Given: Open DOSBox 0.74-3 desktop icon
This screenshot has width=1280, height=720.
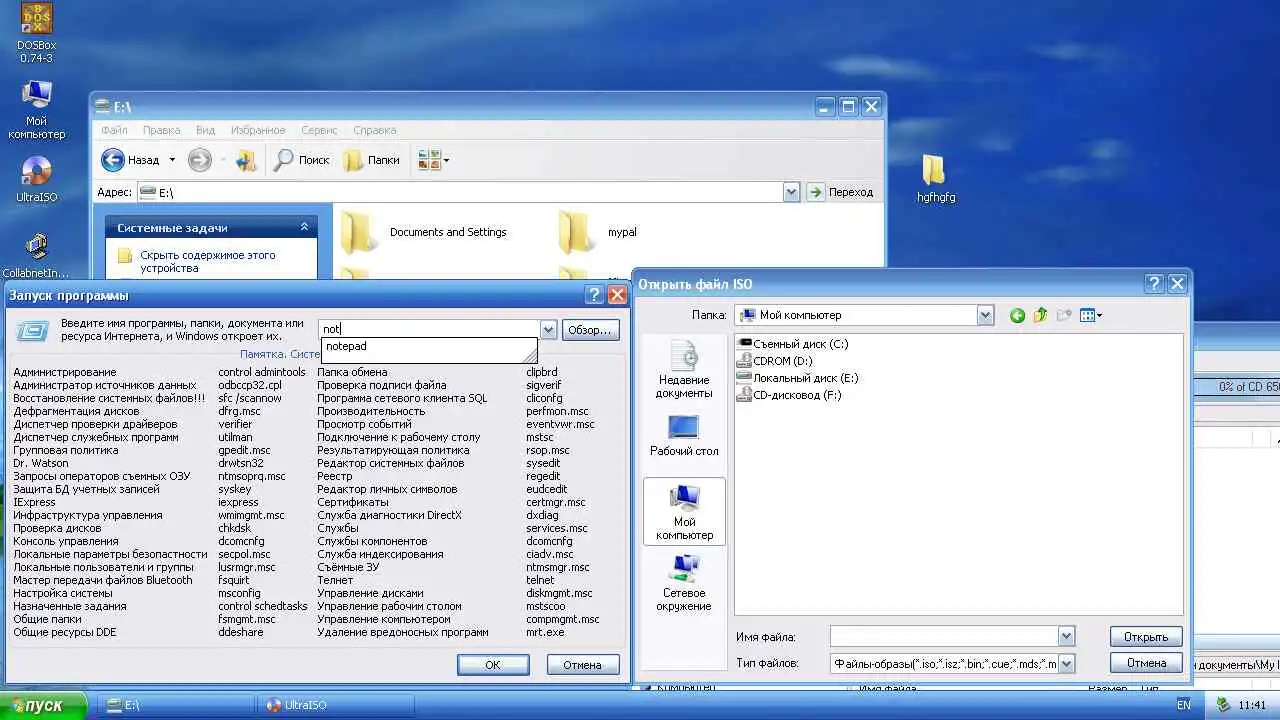Looking at the screenshot, I should pyautogui.click(x=36, y=33).
